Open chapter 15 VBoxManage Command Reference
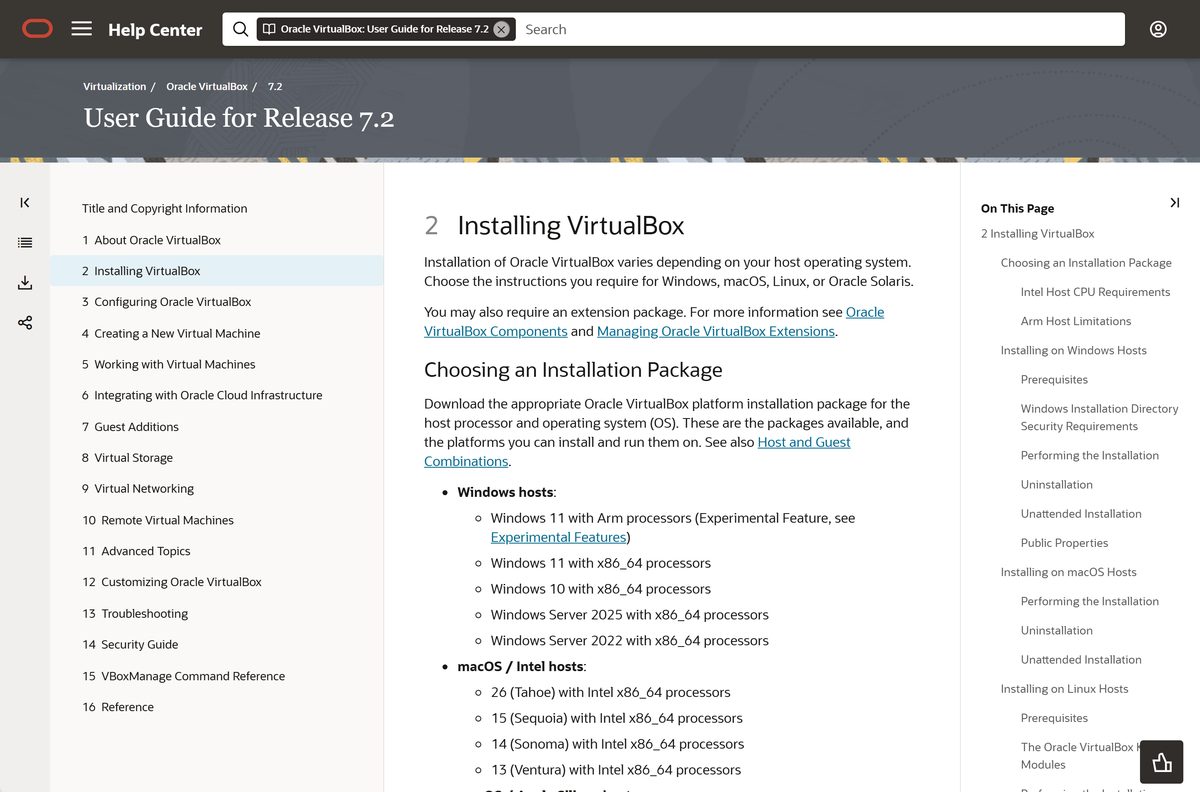The width and height of the screenshot is (1200, 792). coord(183,677)
